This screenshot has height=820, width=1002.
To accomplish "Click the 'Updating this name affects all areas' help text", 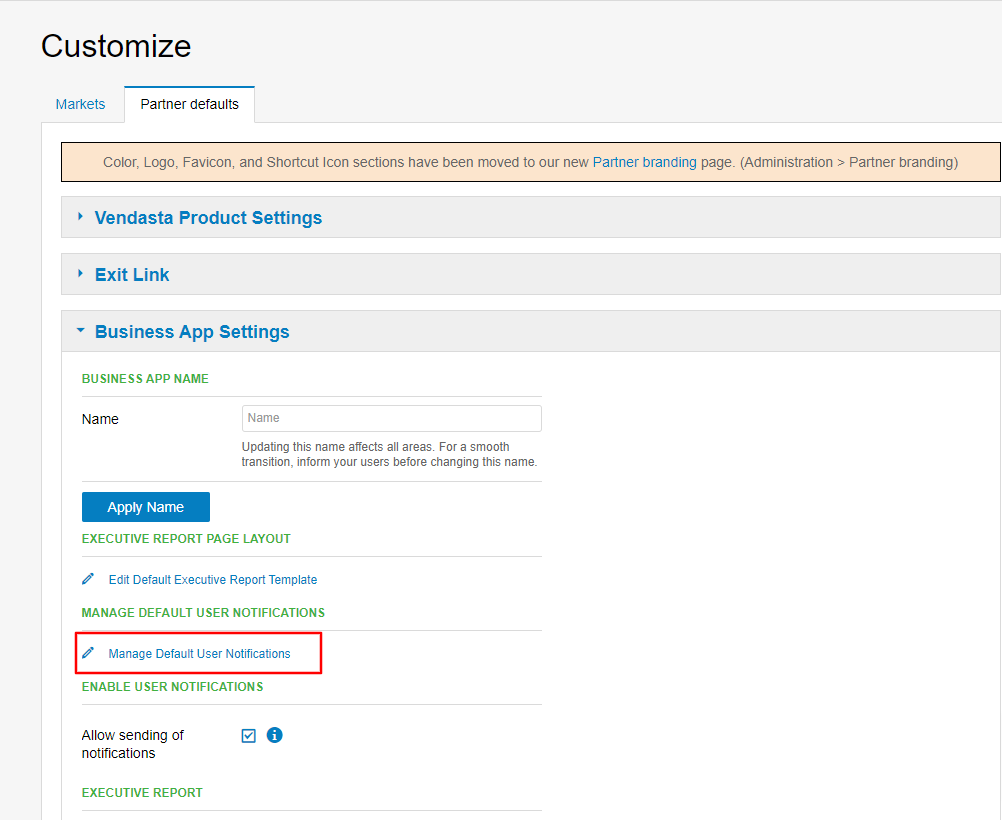I will click(x=389, y=454).
